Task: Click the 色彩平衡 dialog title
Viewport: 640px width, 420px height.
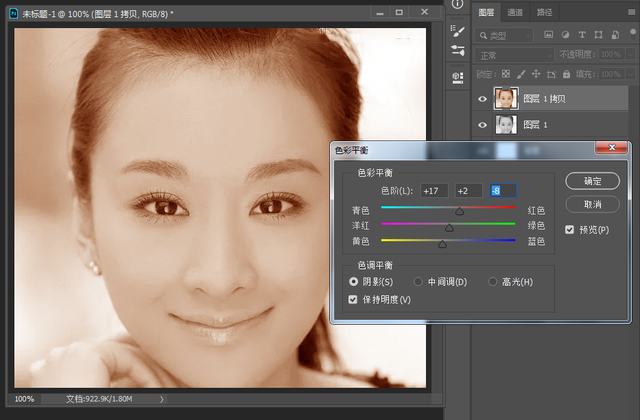Action: pos(351,150)
